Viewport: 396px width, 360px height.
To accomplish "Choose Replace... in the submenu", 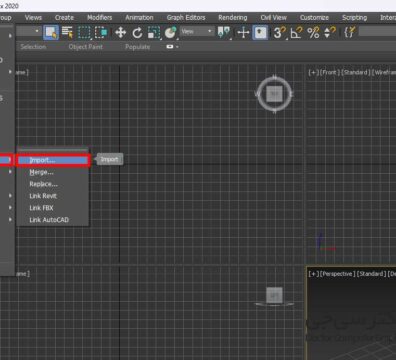I will pyautogui.click(x=53, y=184).
